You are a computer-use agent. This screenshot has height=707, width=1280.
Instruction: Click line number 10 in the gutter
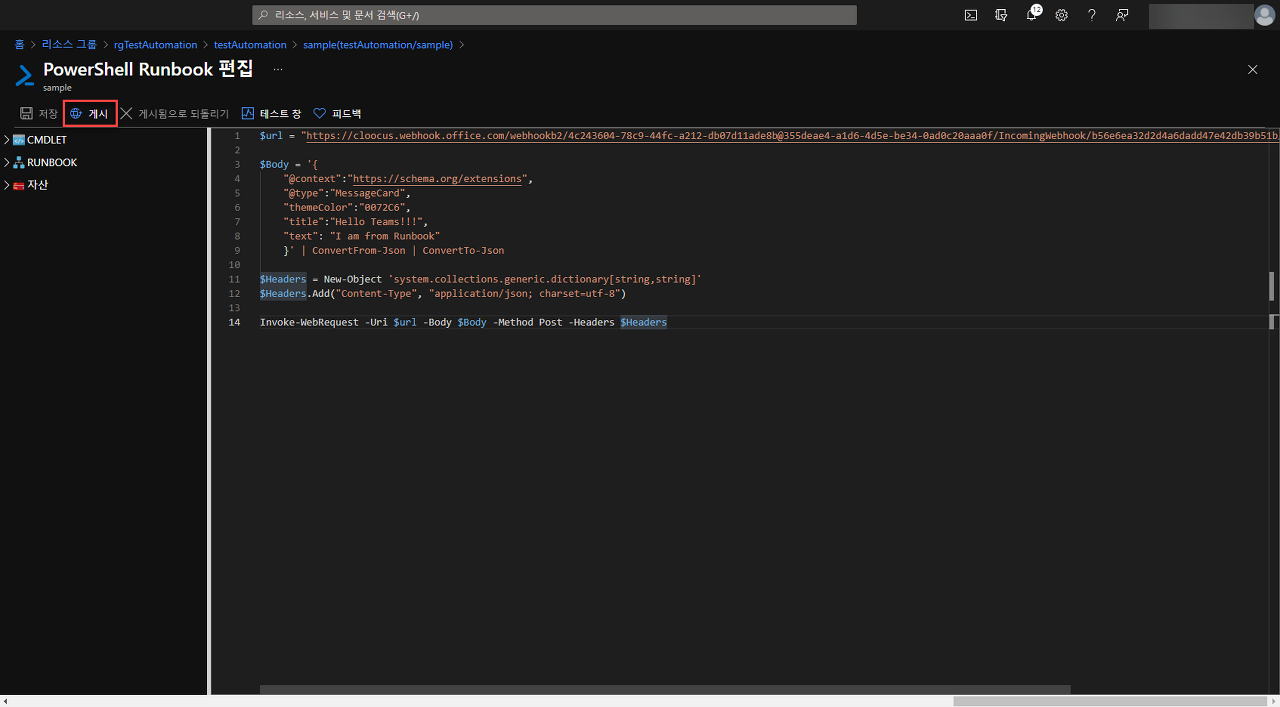235,265
